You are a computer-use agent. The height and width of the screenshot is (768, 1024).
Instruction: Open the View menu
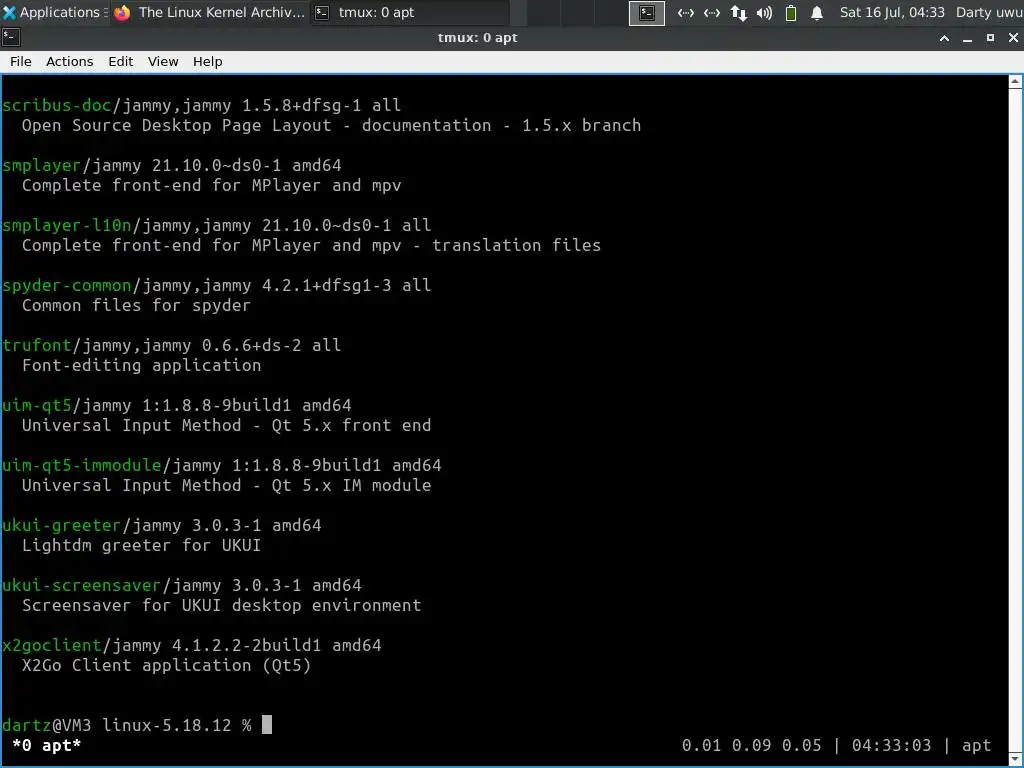tap(163, 61)
